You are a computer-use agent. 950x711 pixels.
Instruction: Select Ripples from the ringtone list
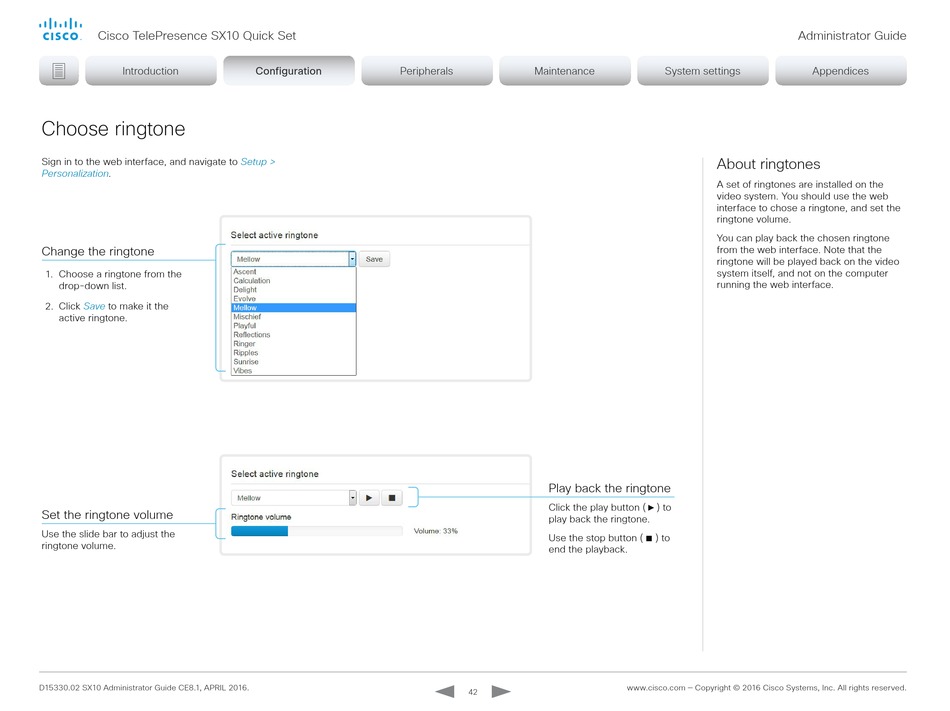click(x=246, y=353)
